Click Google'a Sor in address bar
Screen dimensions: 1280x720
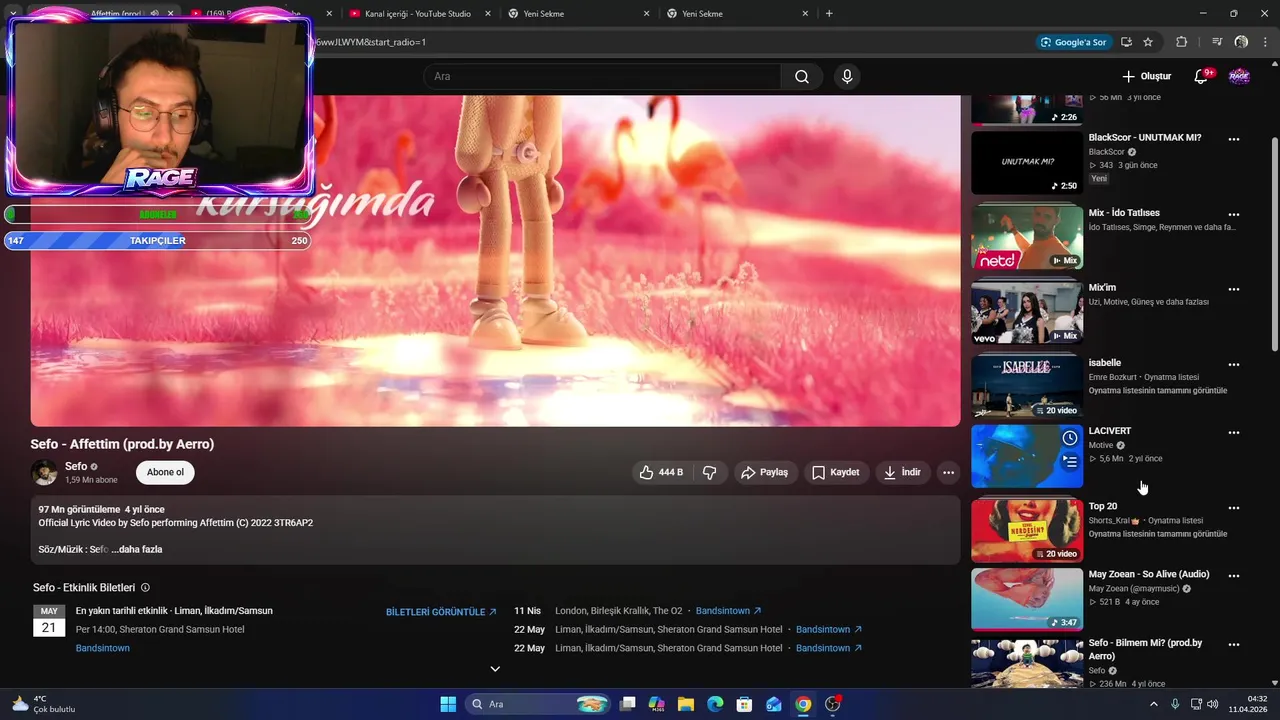[x=1074, y=42]
